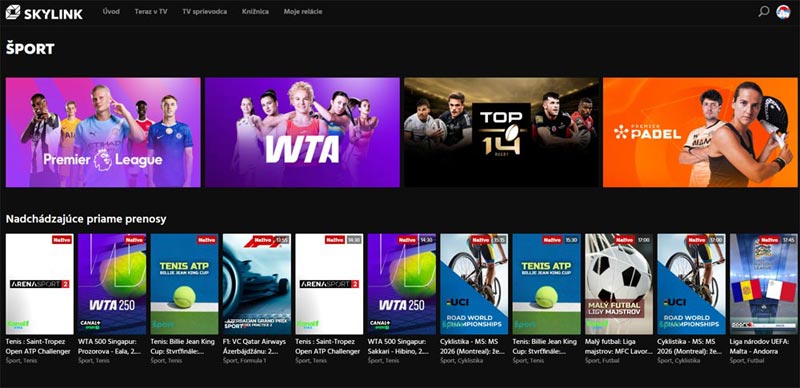Click Naživo badge on 15:15 Cyklistika card
This screenshot has height=388, width=800.
coord(480,239)
